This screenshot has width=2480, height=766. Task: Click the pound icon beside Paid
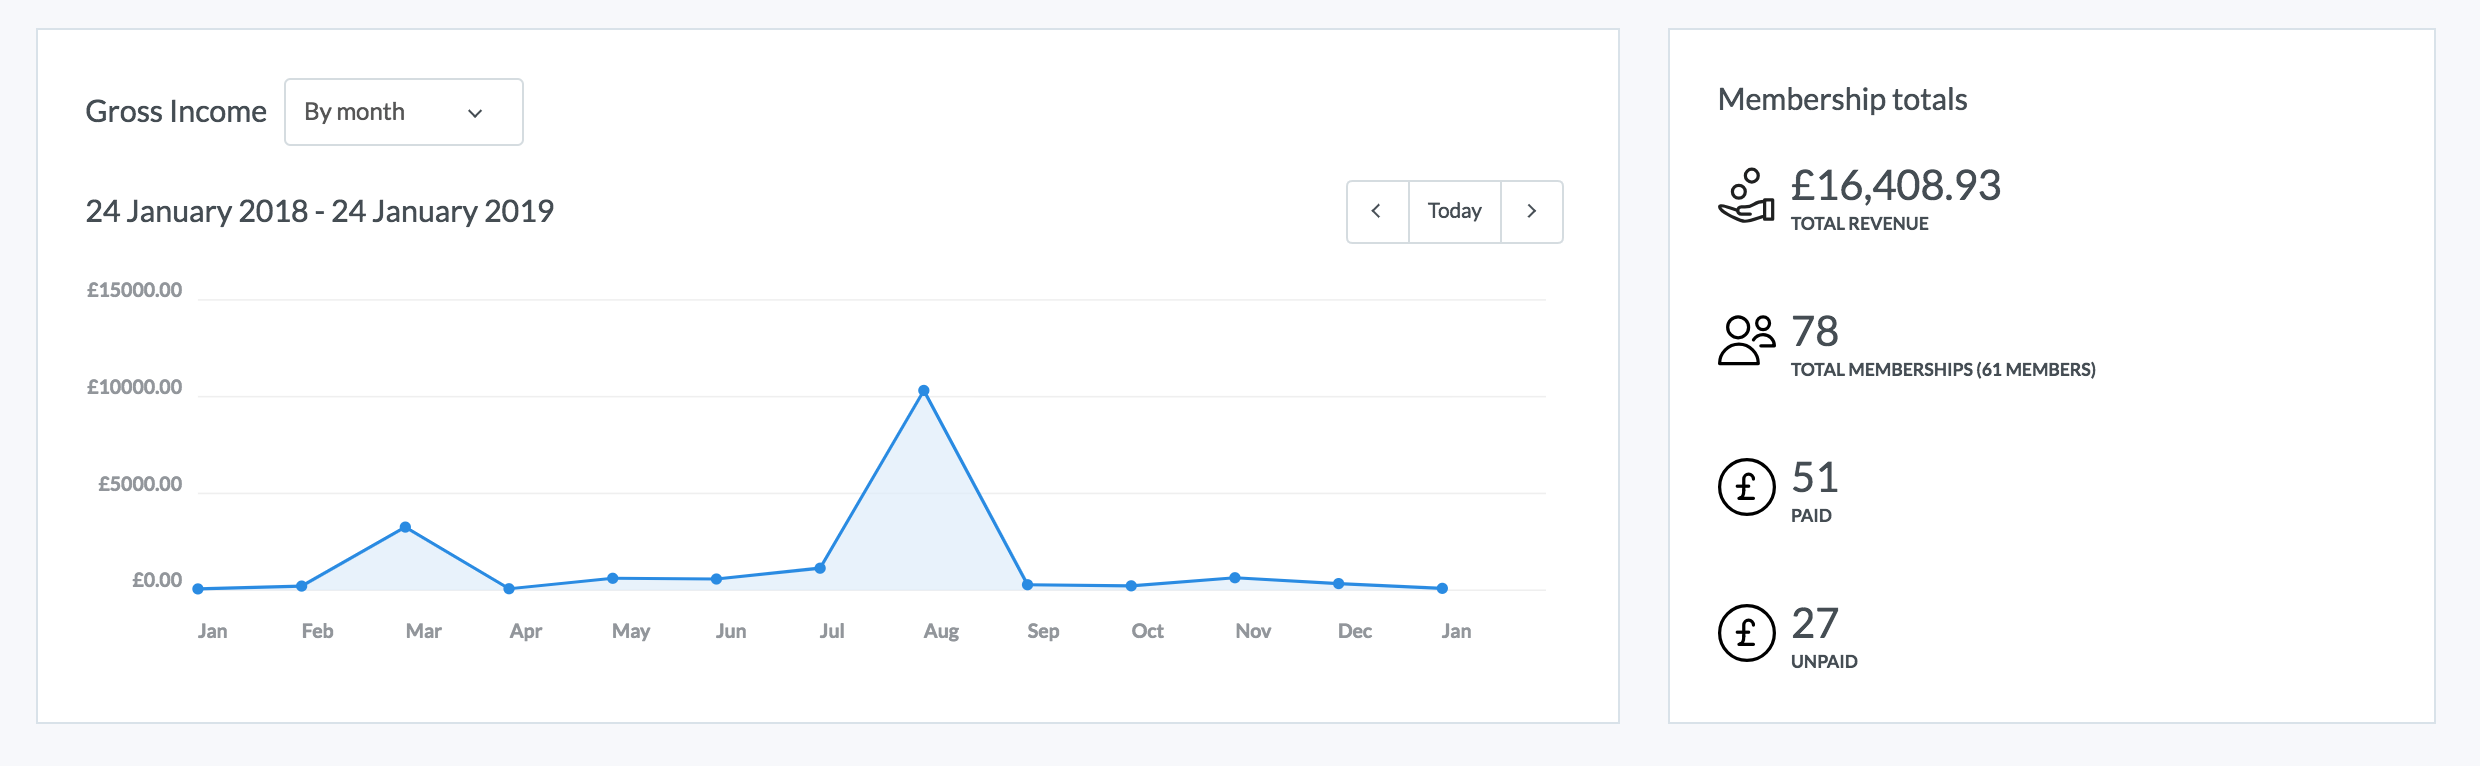[1746, 487]
